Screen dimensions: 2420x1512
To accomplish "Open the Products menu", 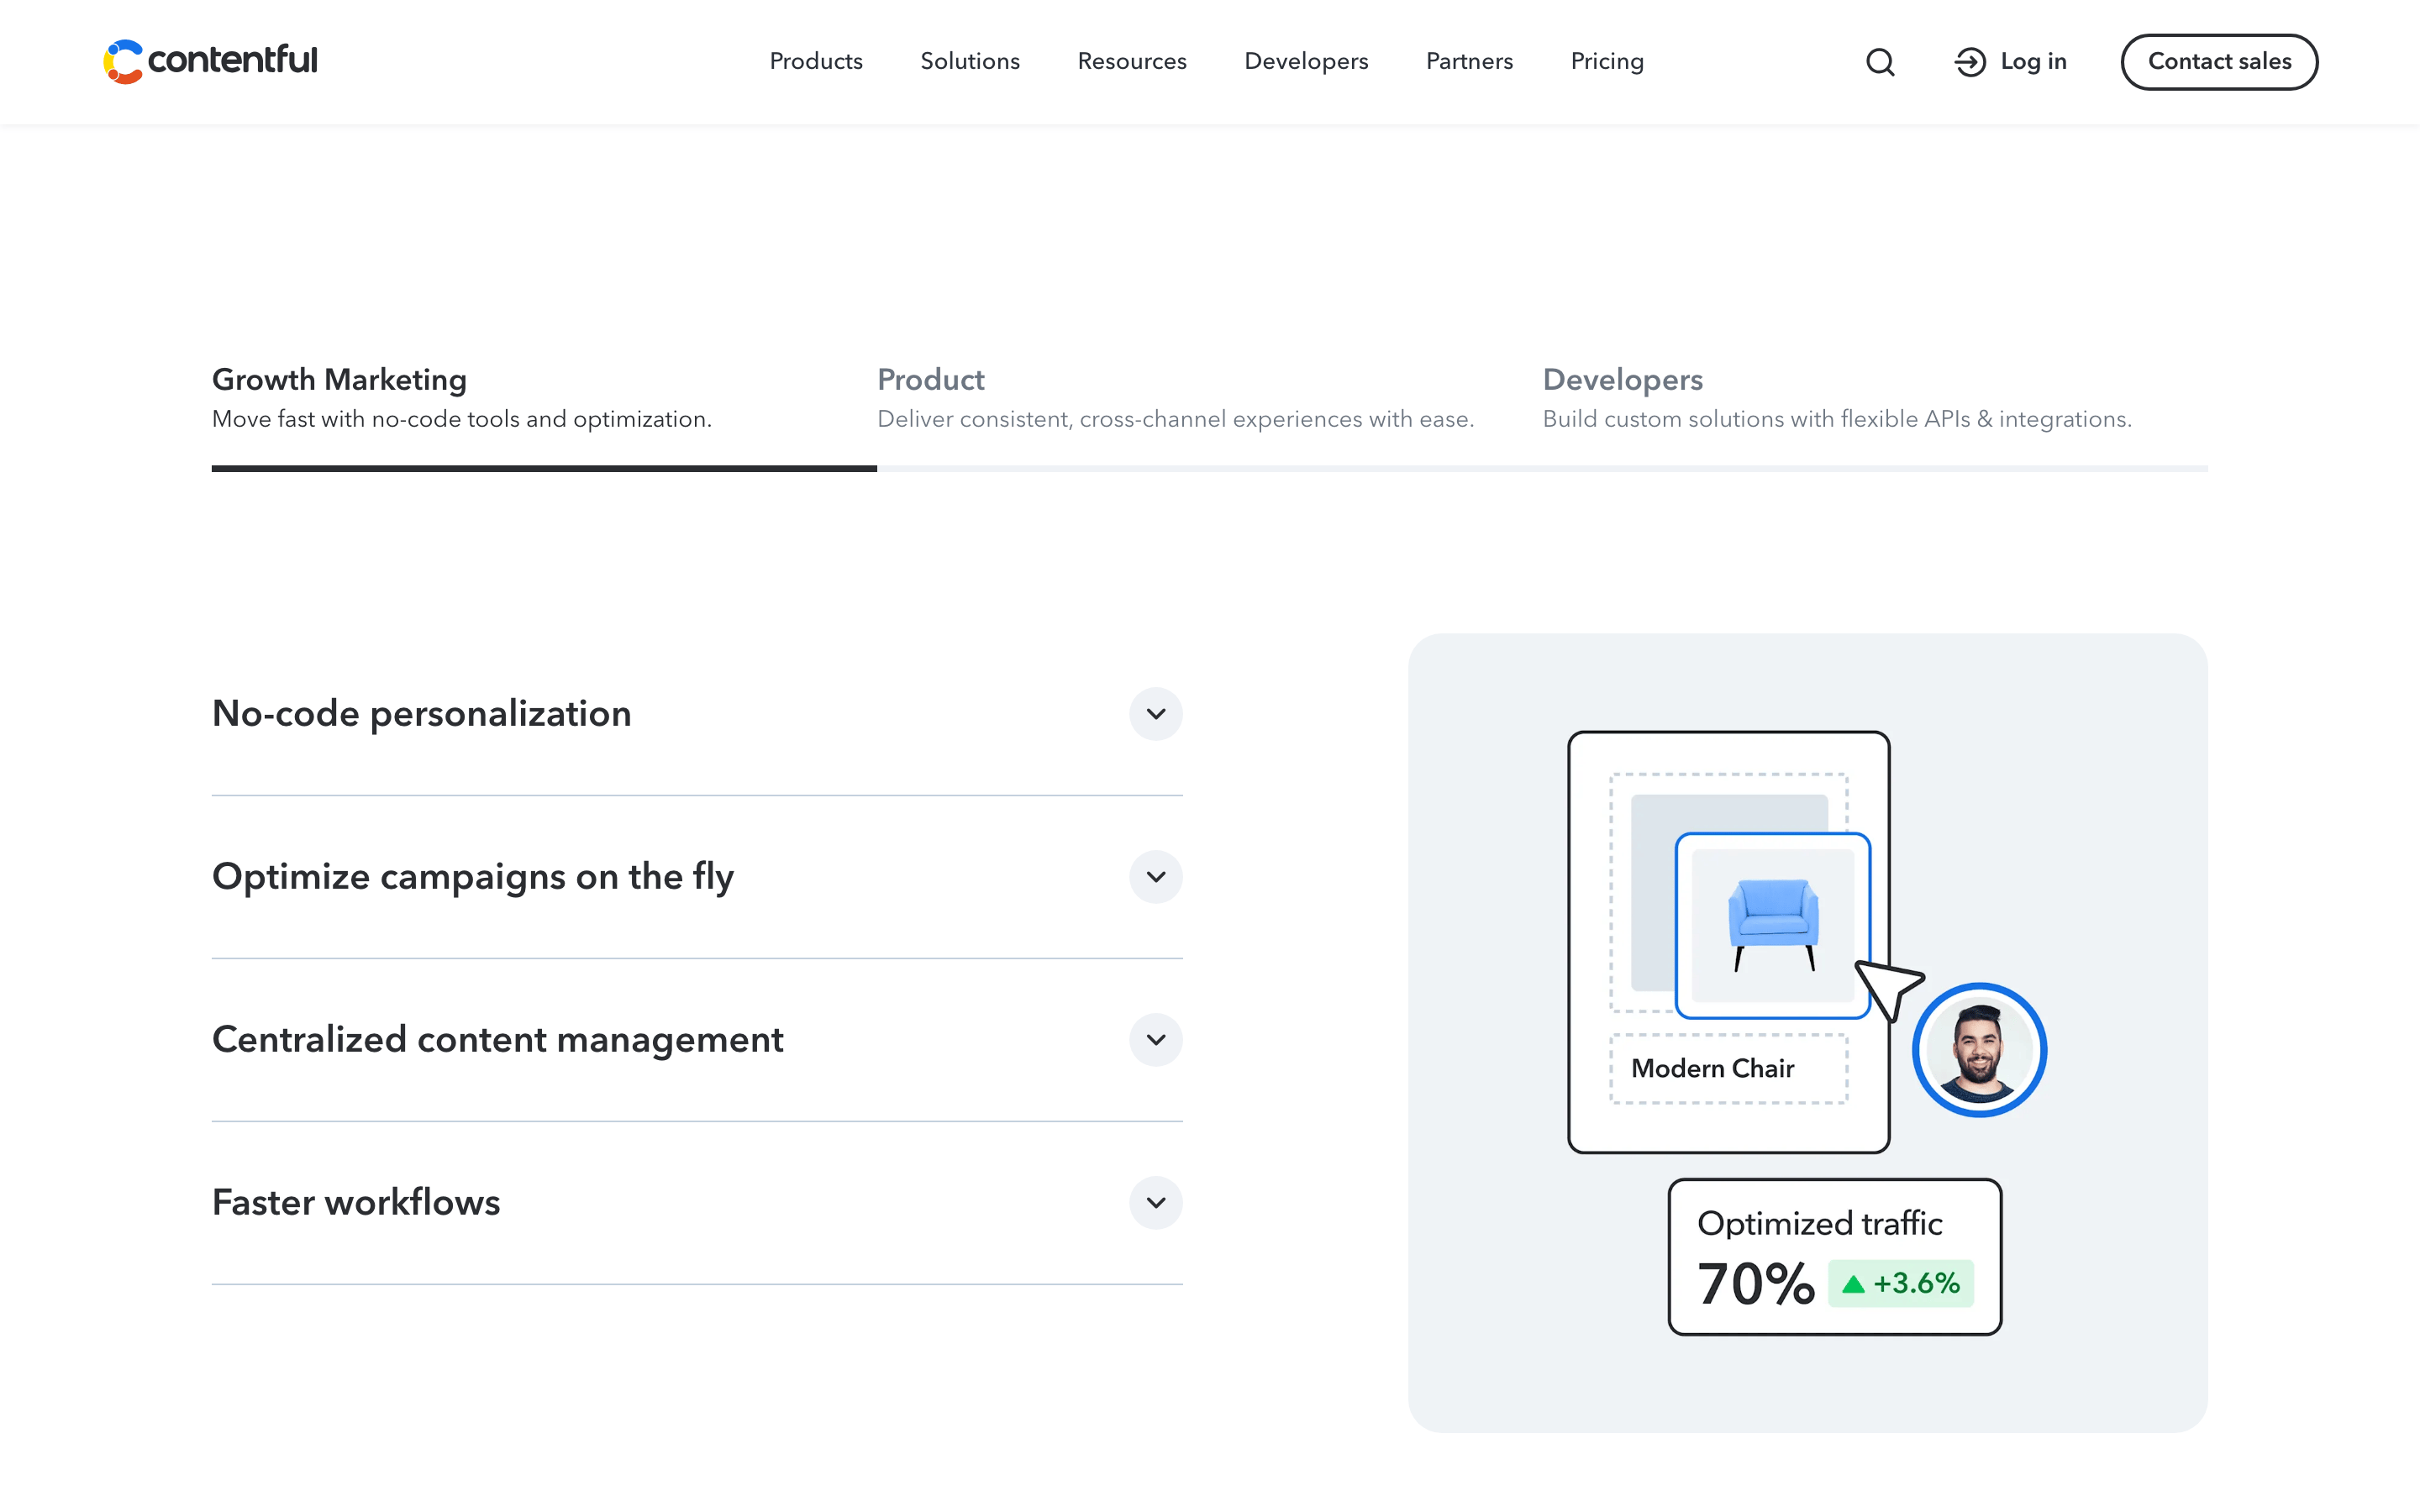I will pos(816,61).
